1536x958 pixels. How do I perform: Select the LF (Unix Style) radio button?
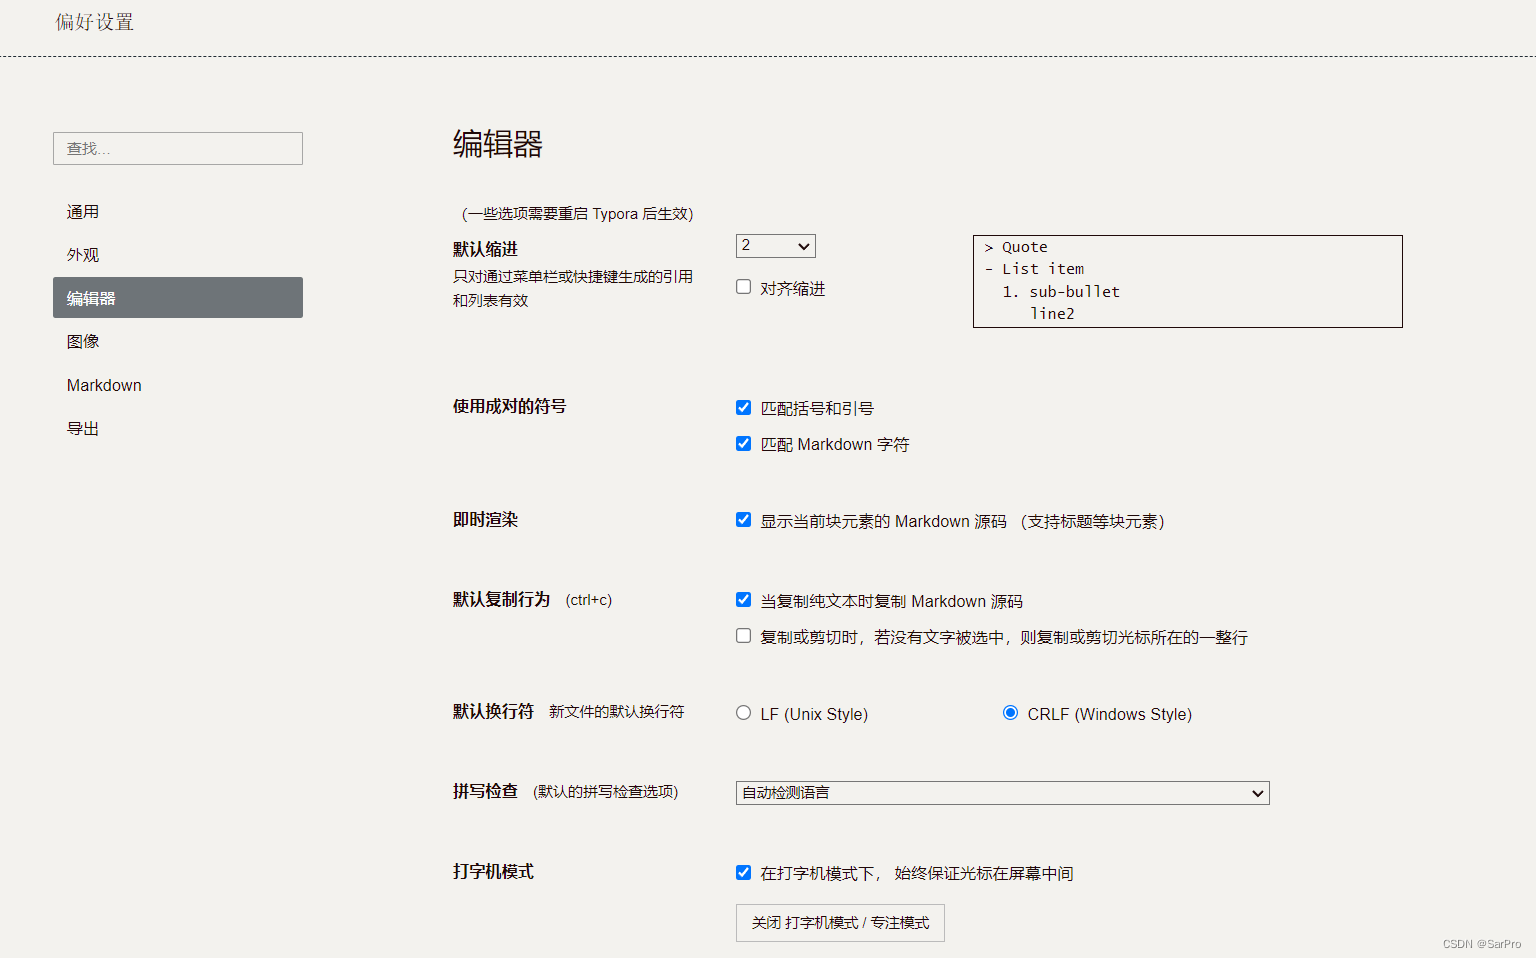click(744, 713)
